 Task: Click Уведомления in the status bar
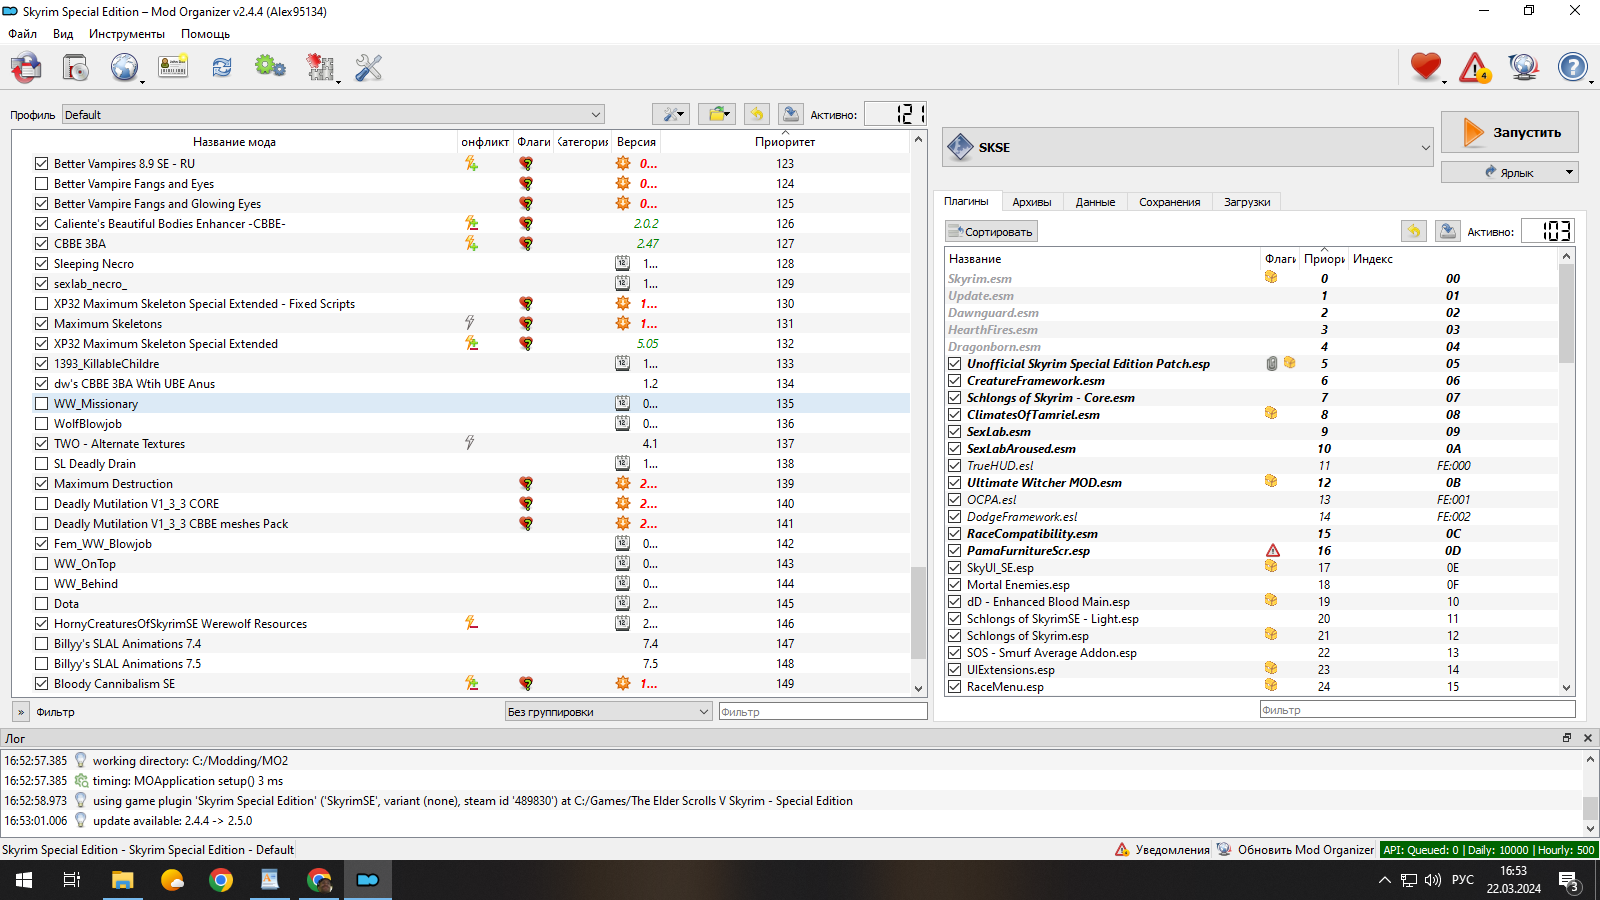1163,850
